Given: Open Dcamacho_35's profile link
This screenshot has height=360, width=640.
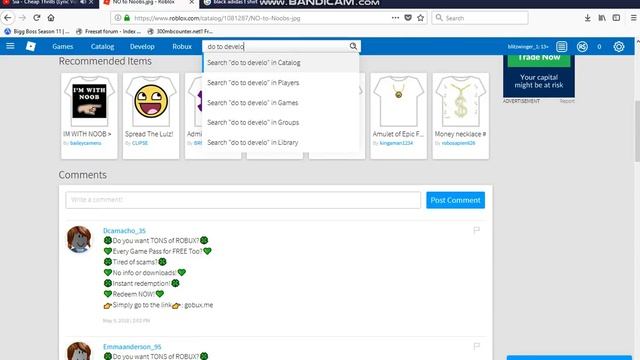Looking at the screenshot, I should [124, 231].
